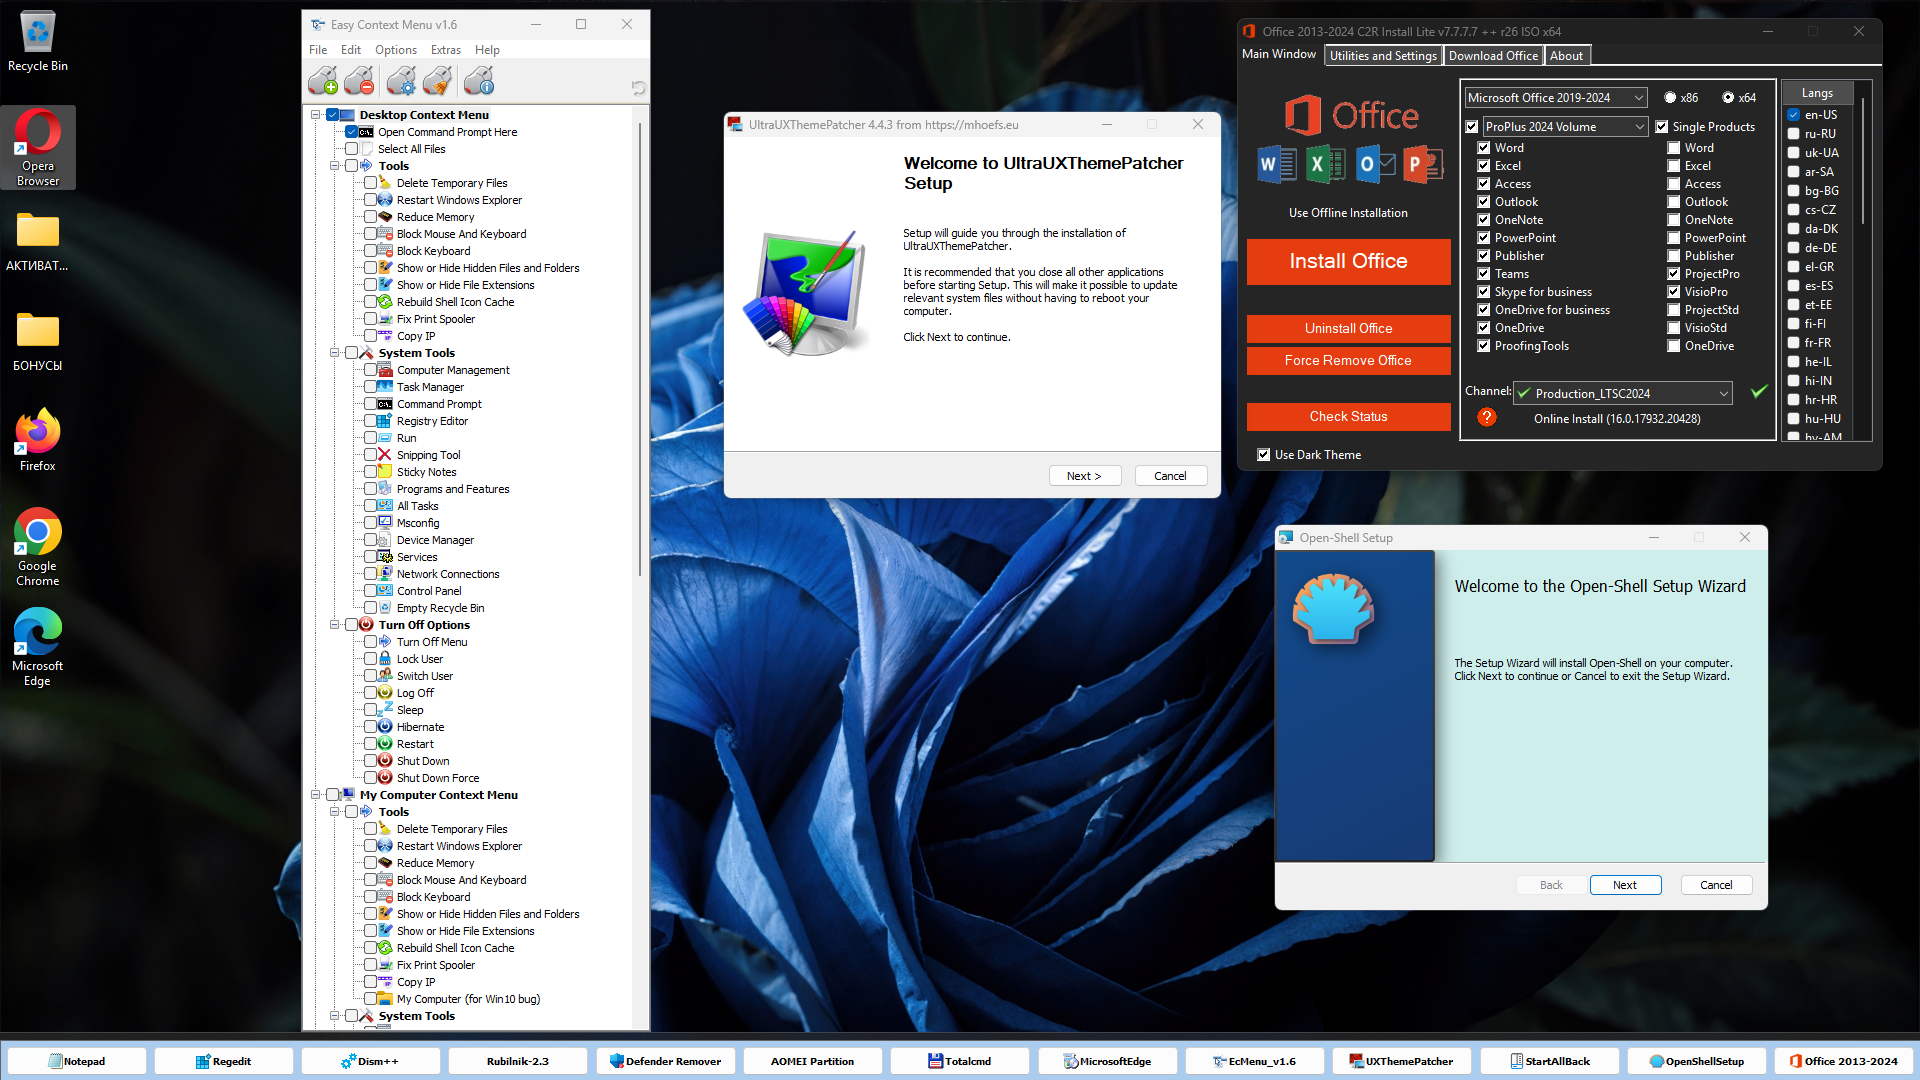Open the Extras menu in Easy Context Menu

point(446,50)
